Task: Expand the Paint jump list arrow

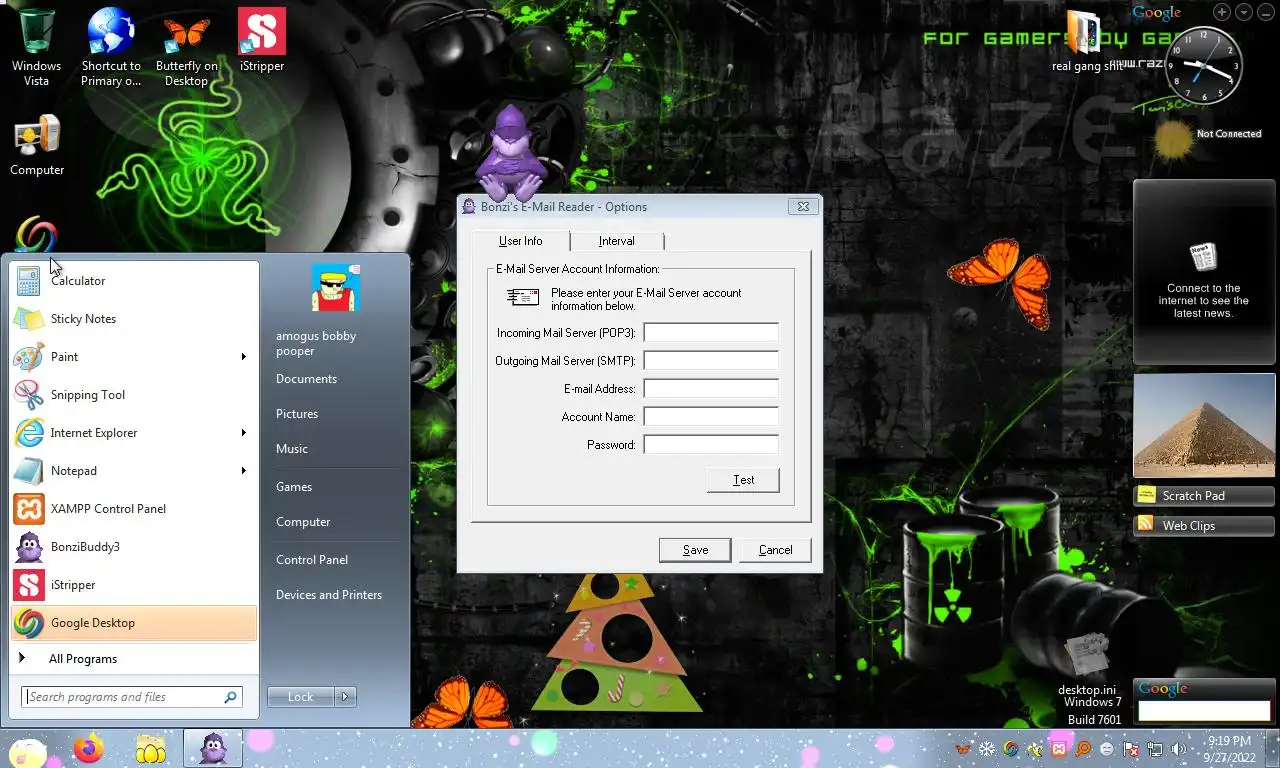Action: [x=243, y=357]
